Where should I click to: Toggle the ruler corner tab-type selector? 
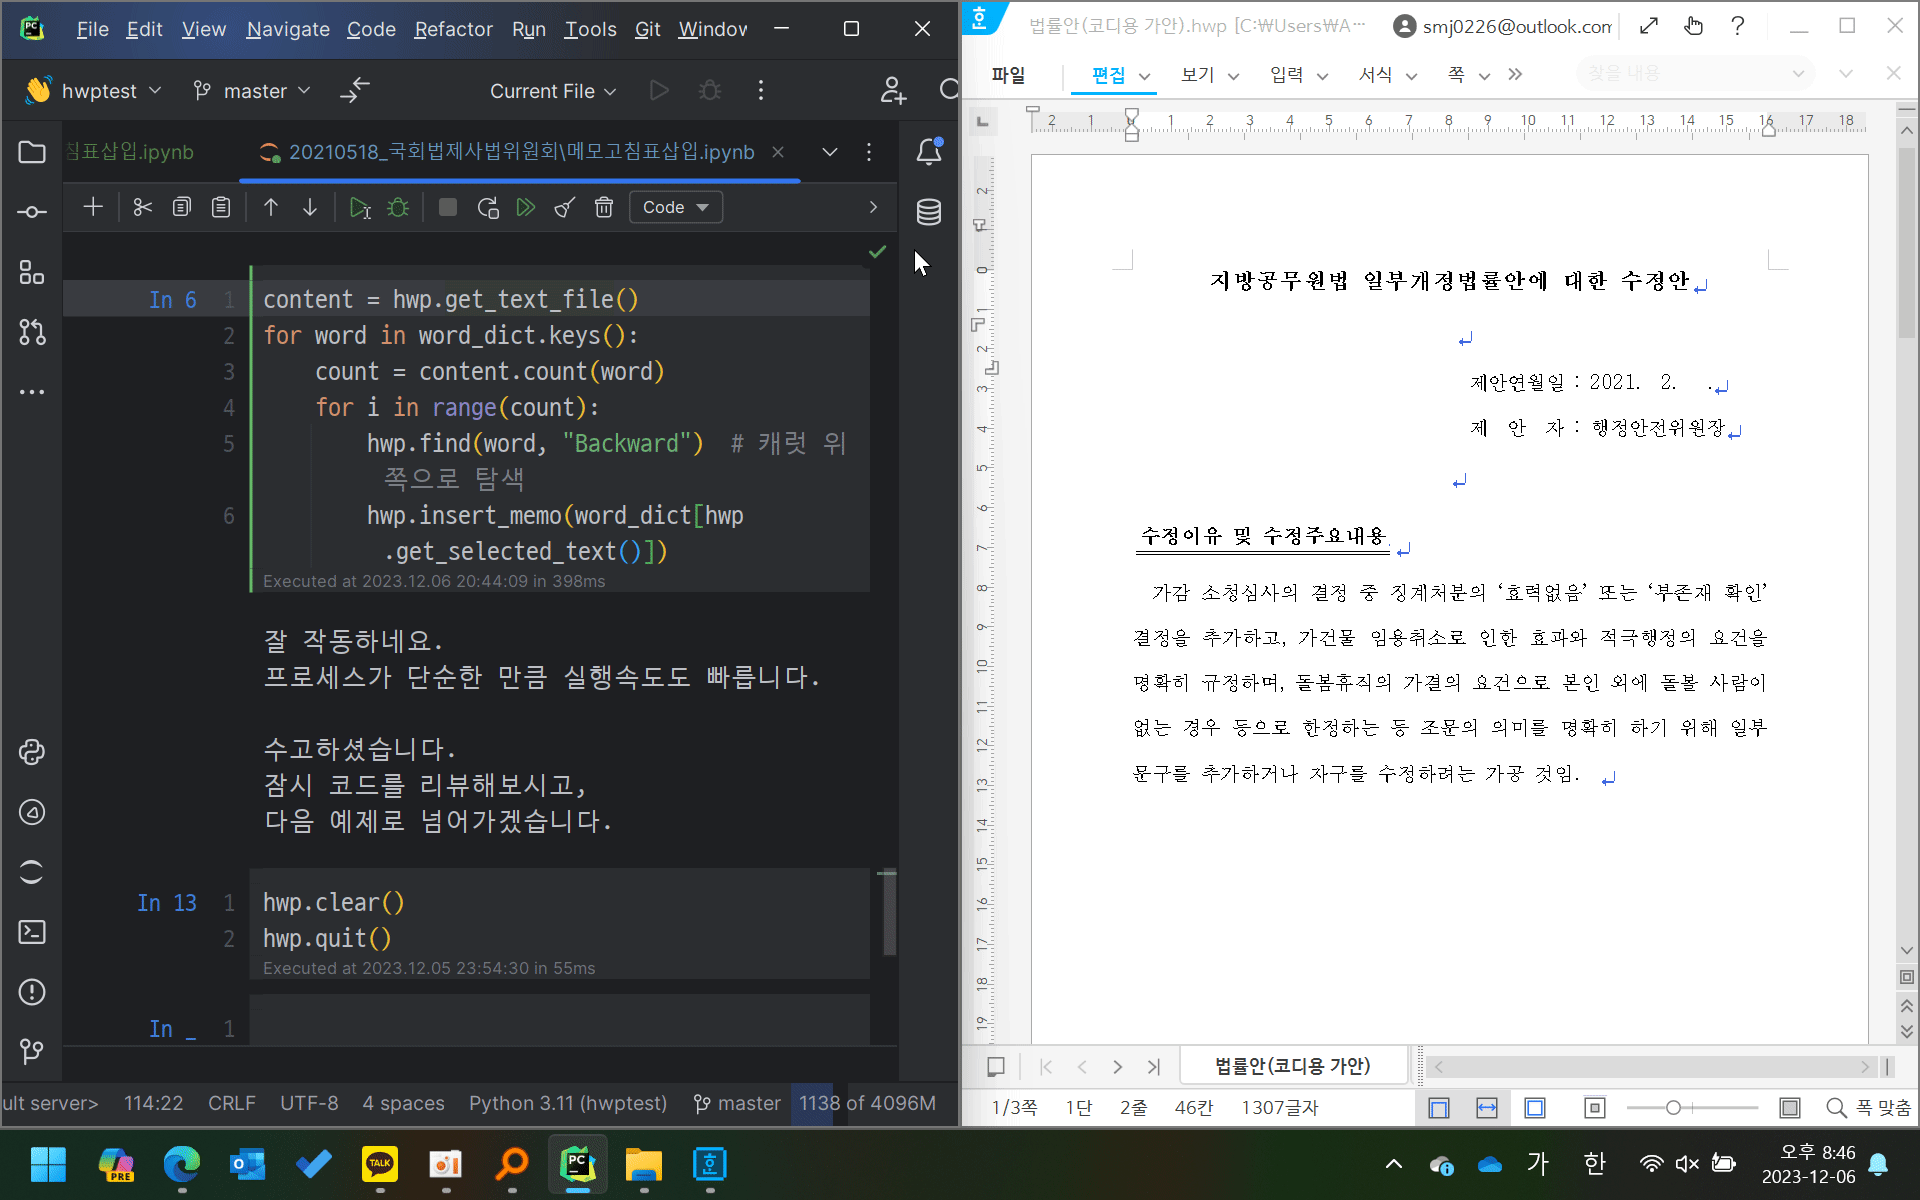(983, 122)
